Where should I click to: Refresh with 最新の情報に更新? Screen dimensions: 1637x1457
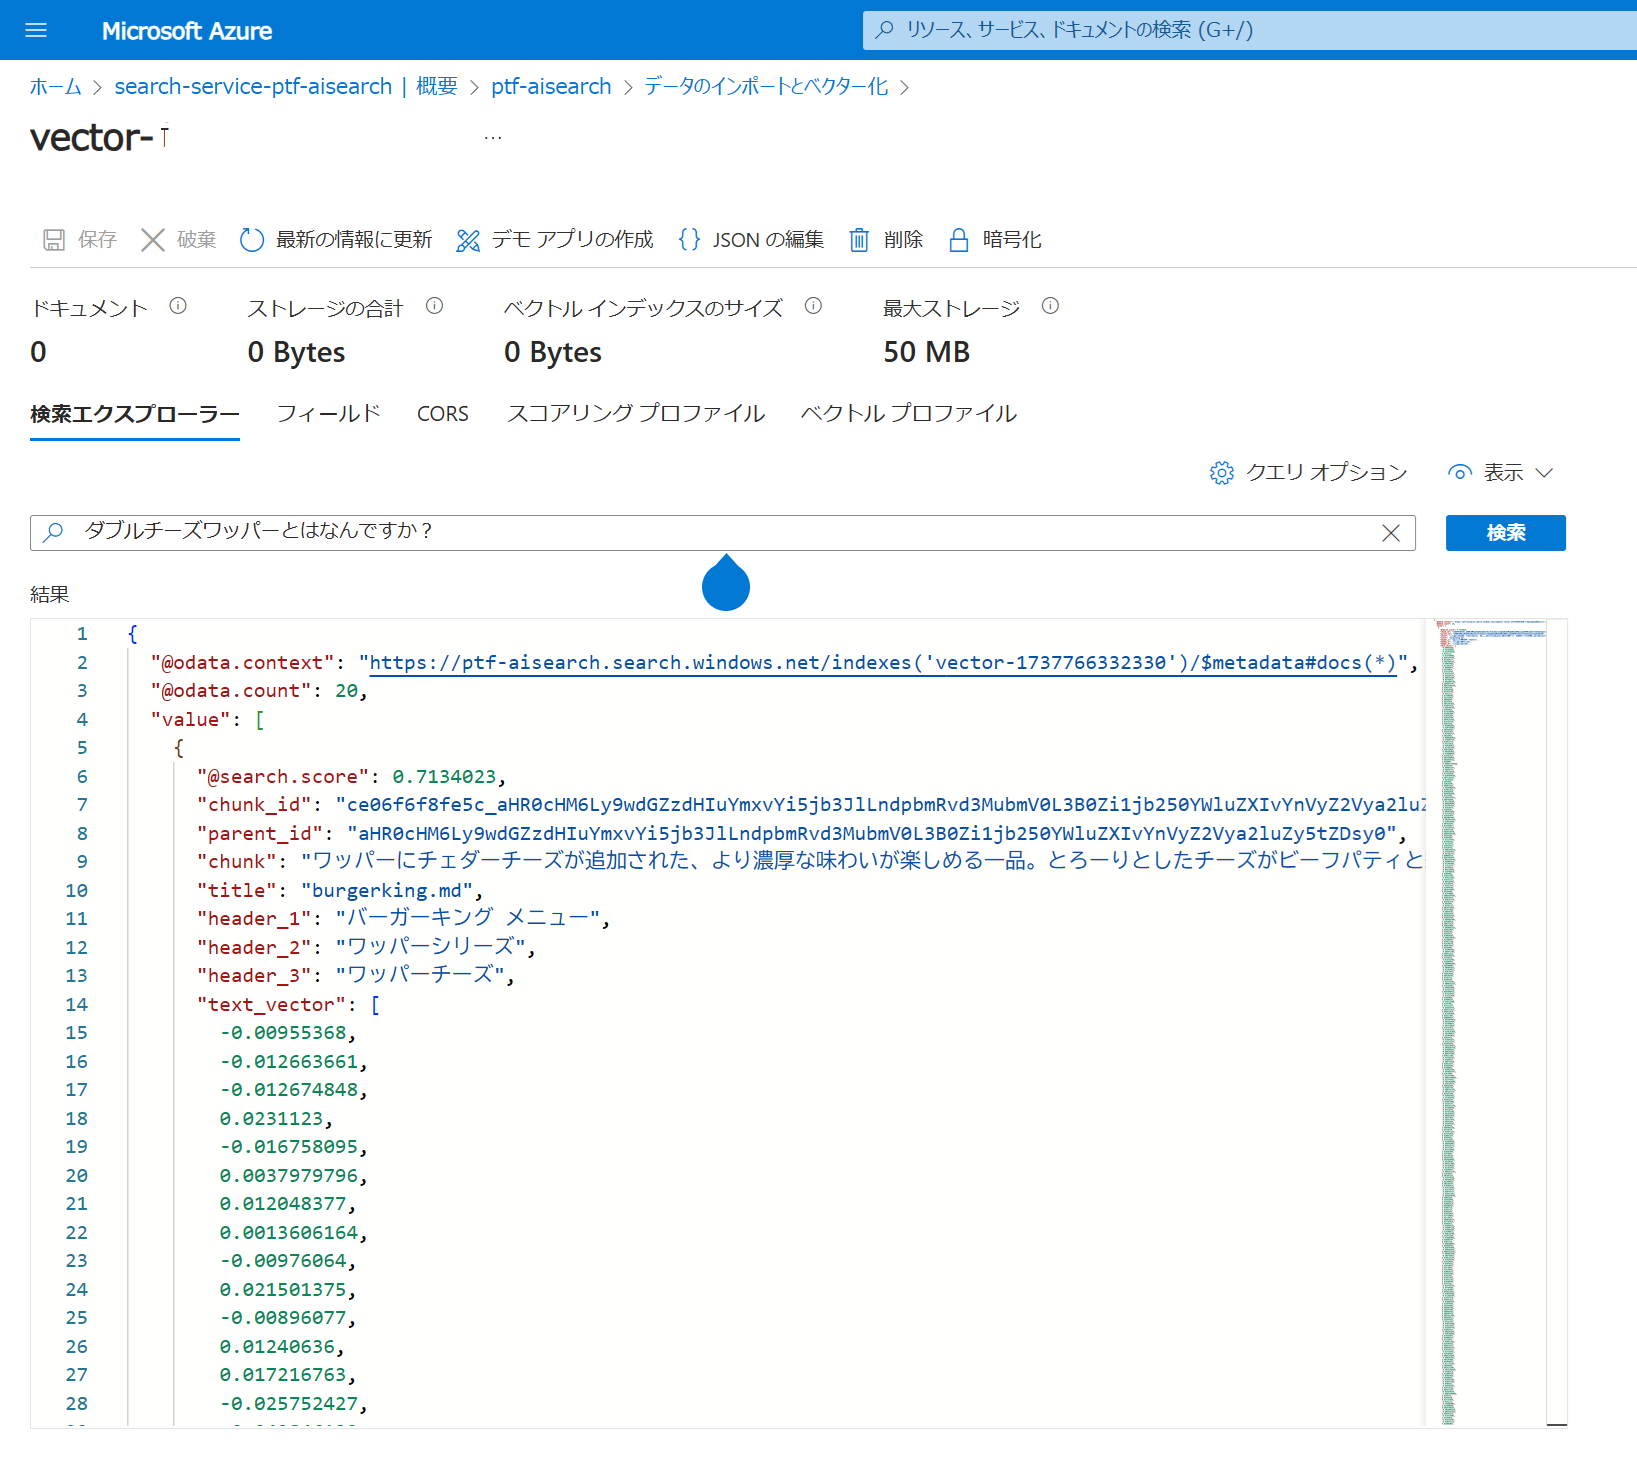336,240
